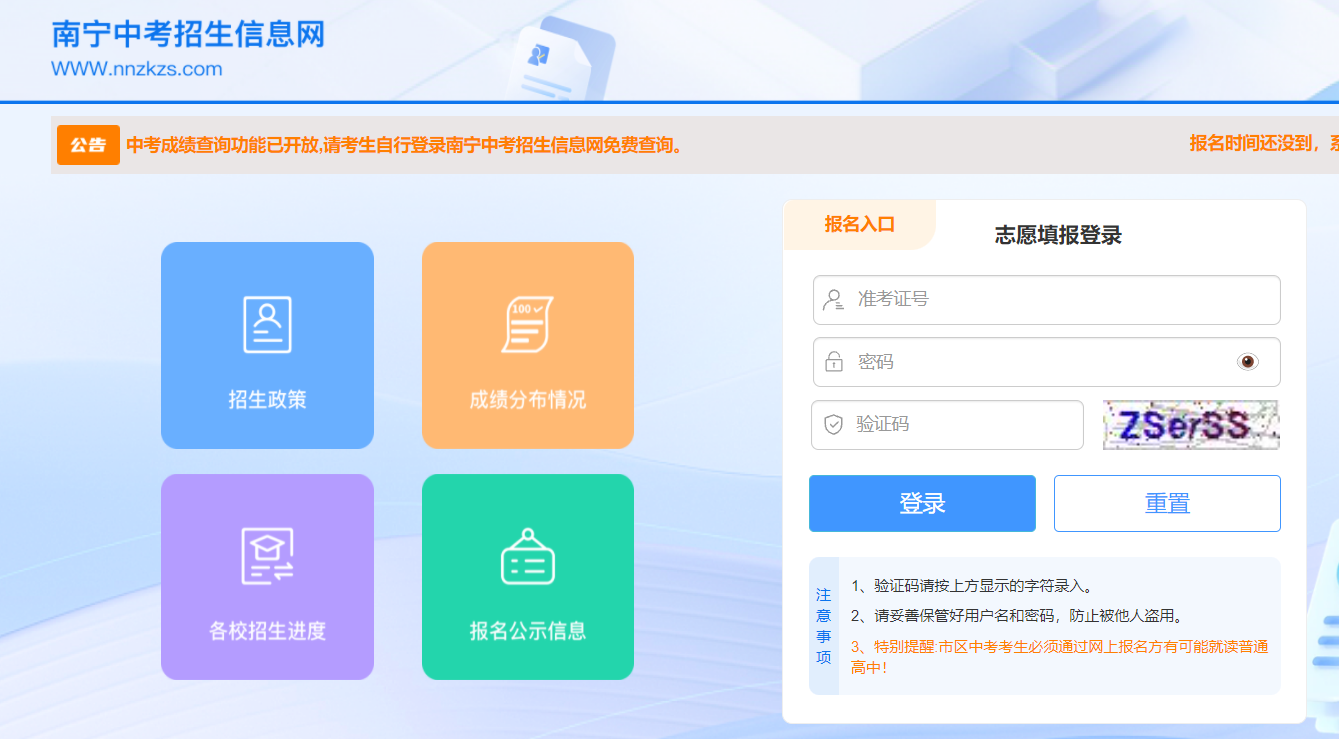Image resolution: width=1339 pixels, height=739 pixels.
Task: Click the orange 公告 announcement badge
Action: (88, 145)
